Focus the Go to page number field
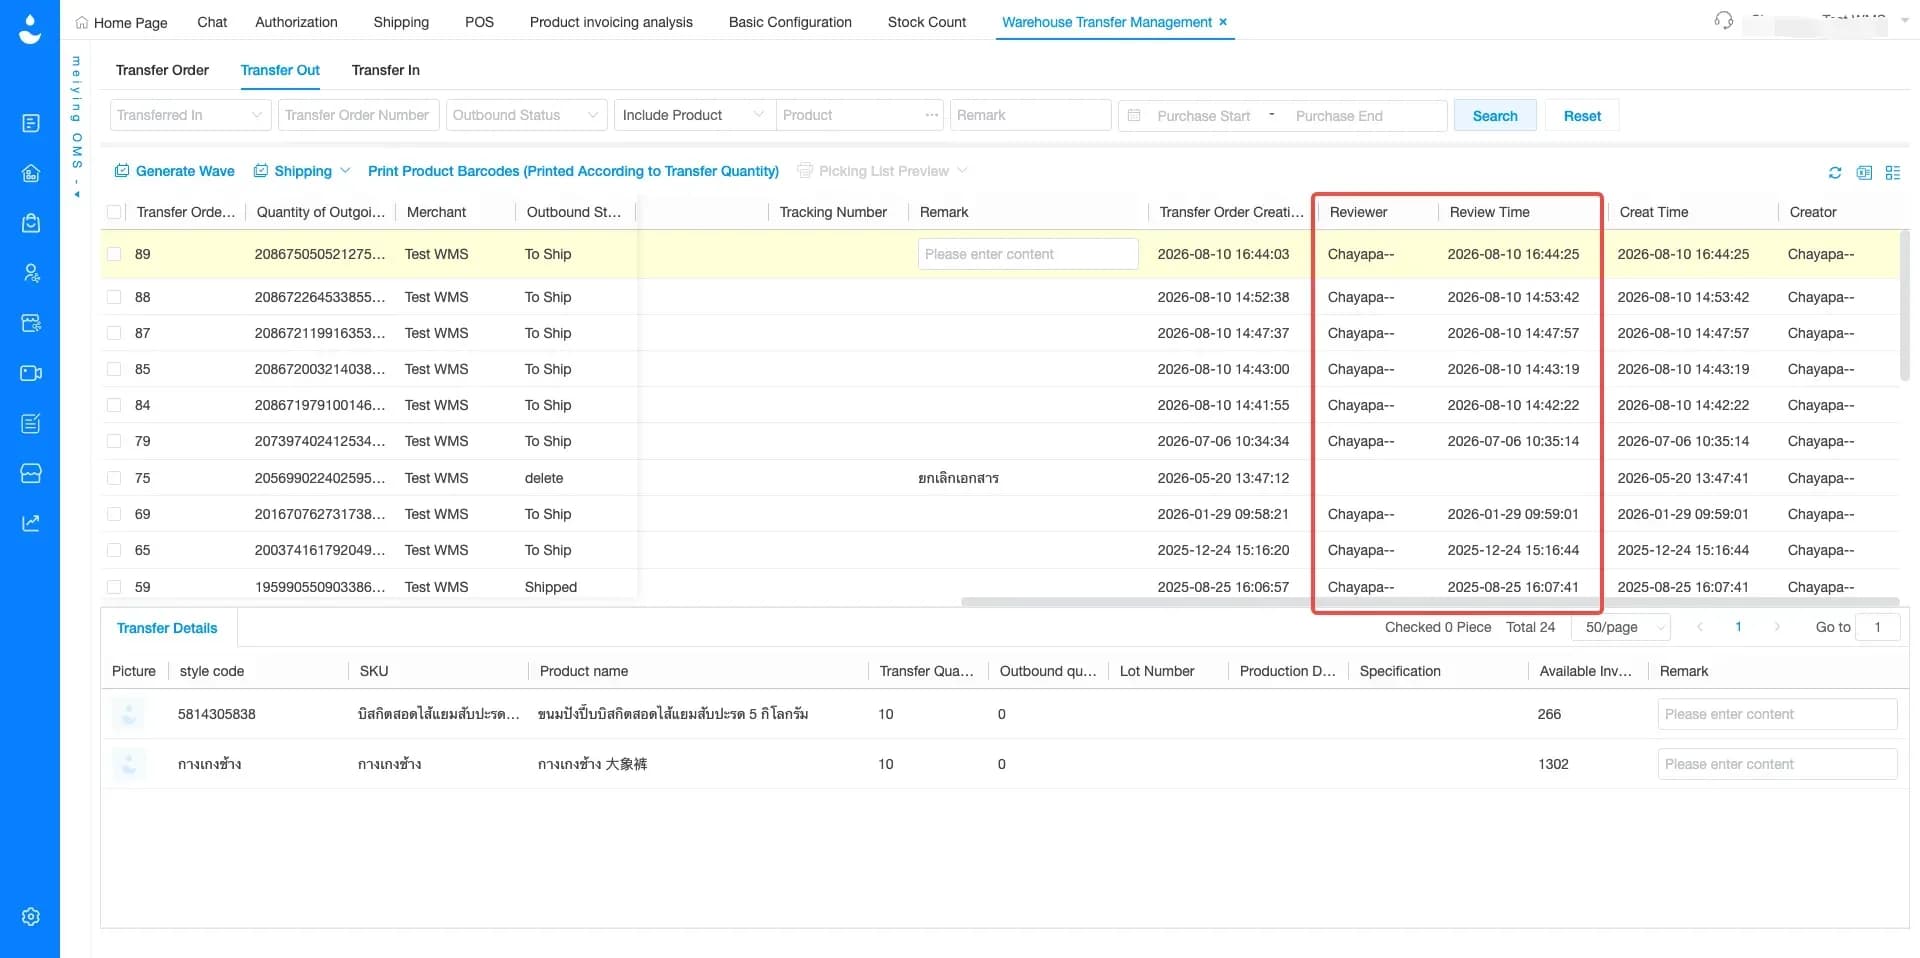This screenshot has height=958, width=1920. click(x=1877, y=627)
